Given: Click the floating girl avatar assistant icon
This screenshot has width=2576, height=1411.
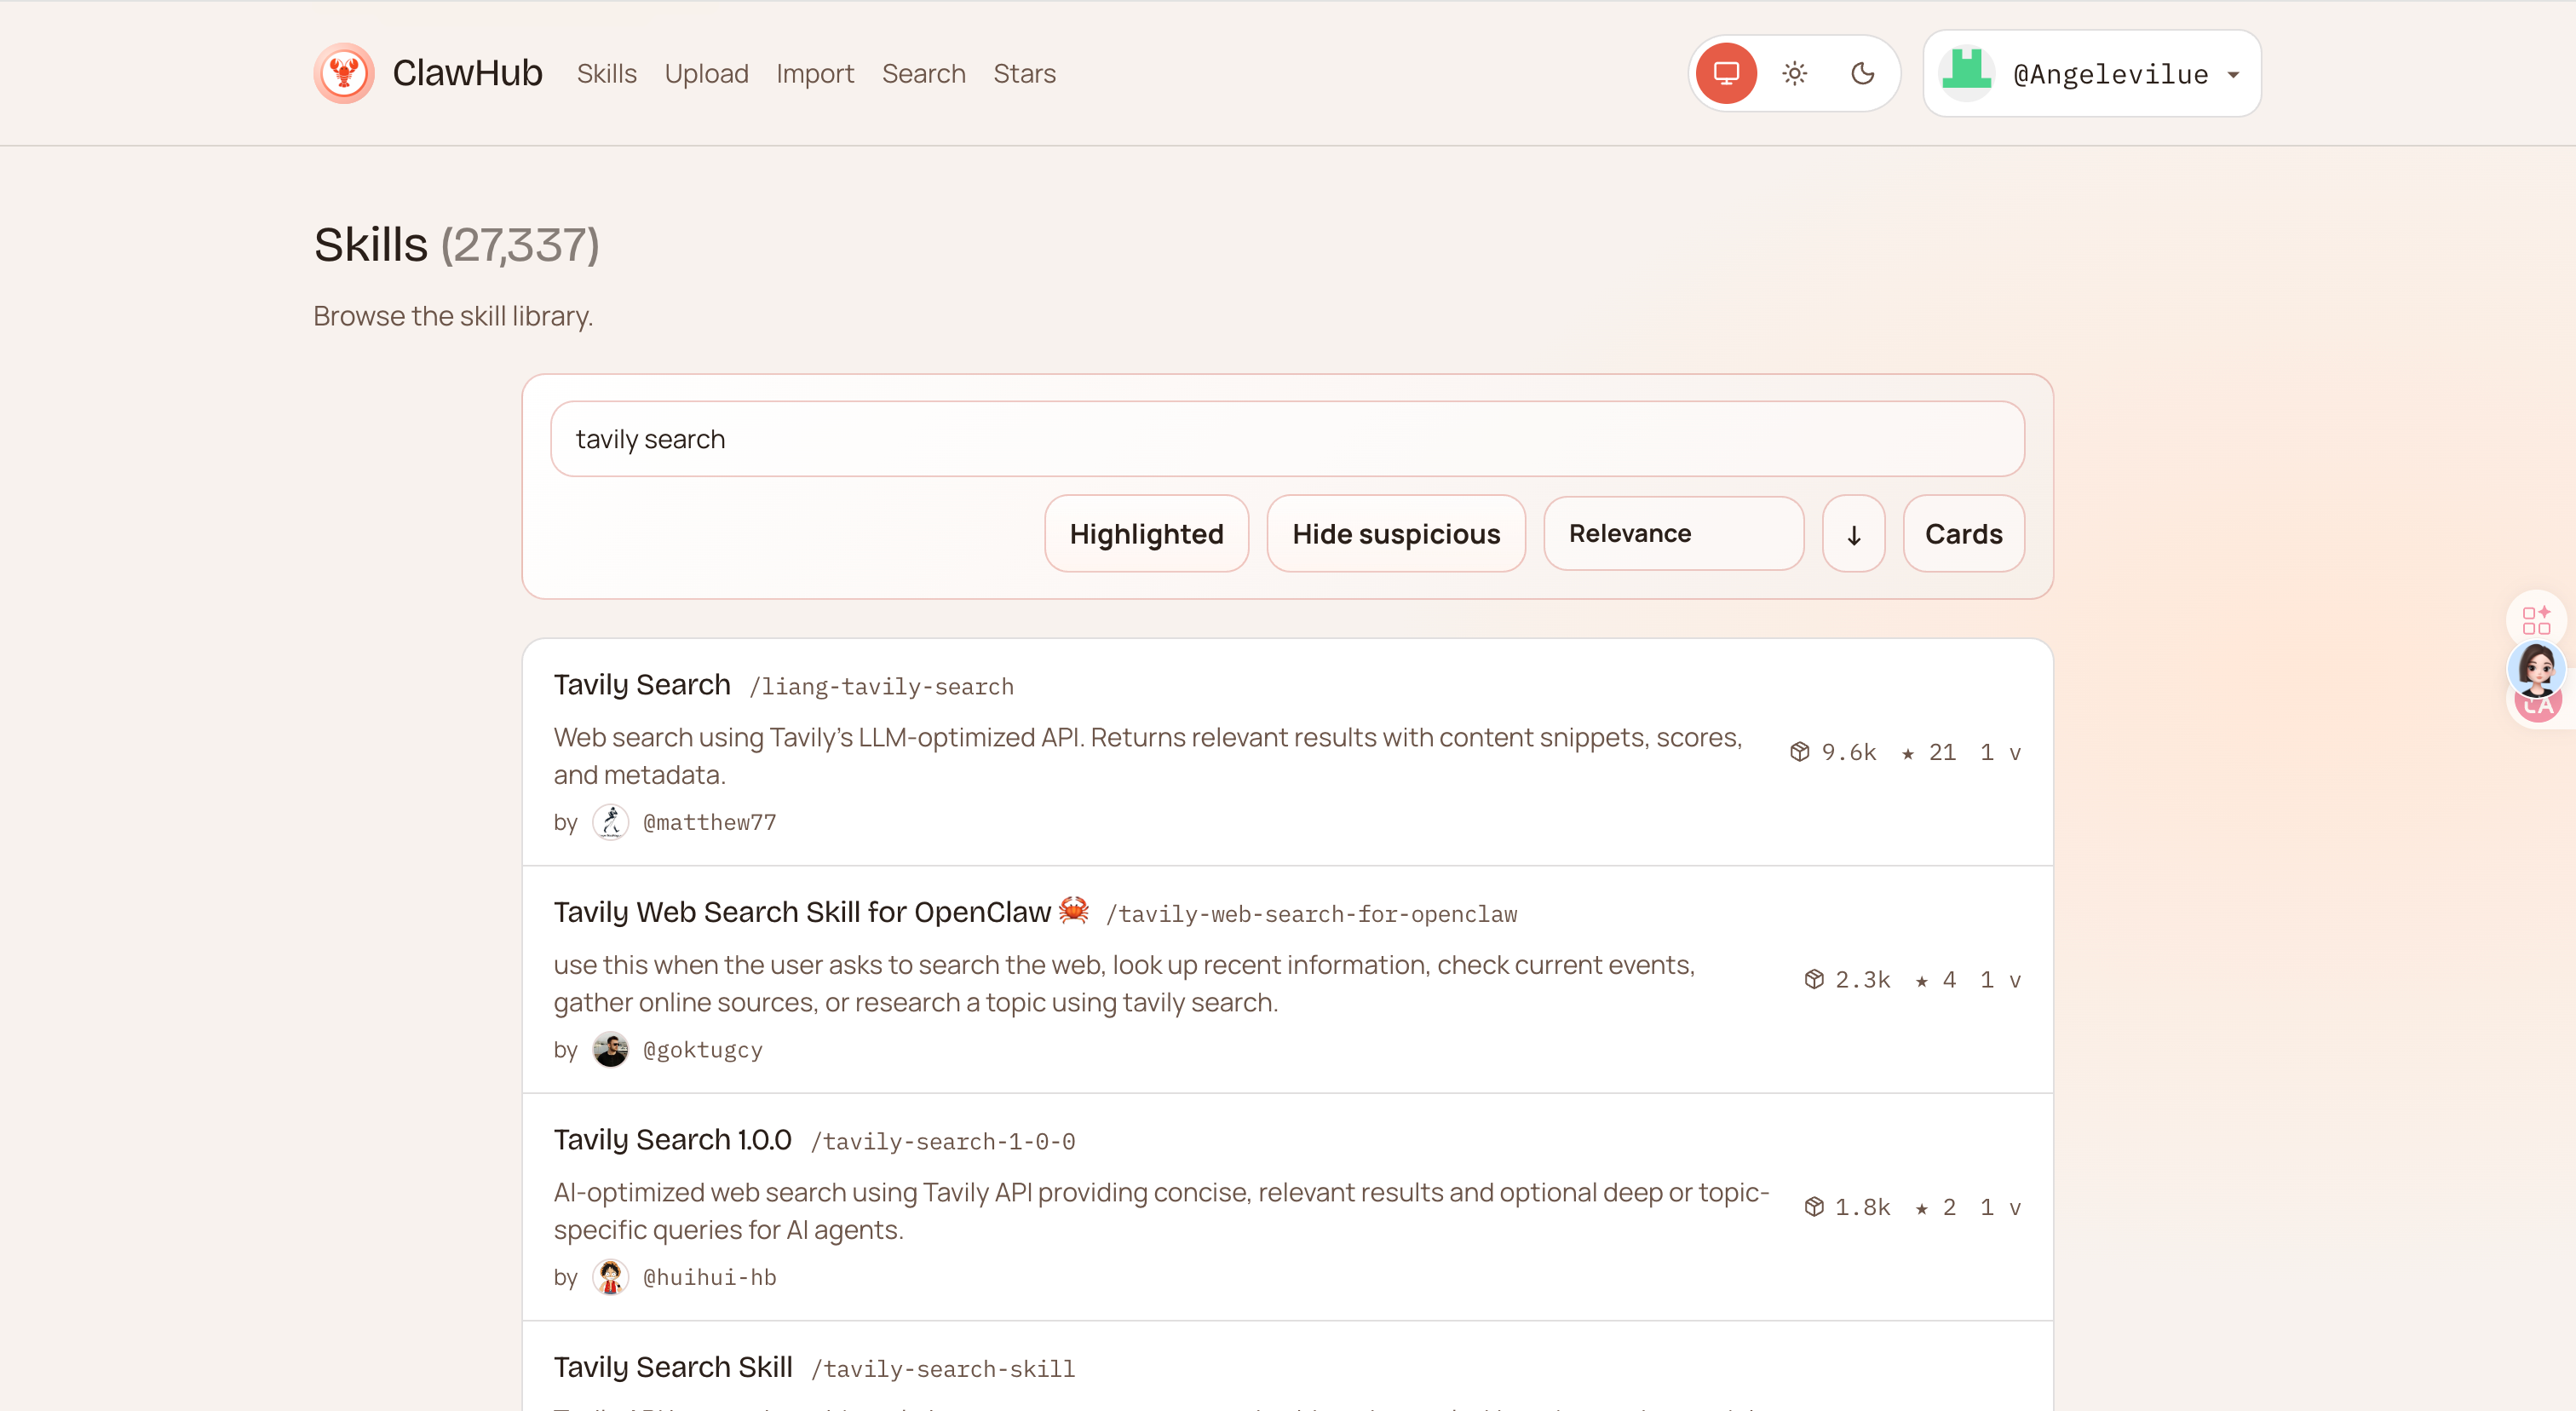Looking at the screenshot, I should click(x=2536, y=668).
